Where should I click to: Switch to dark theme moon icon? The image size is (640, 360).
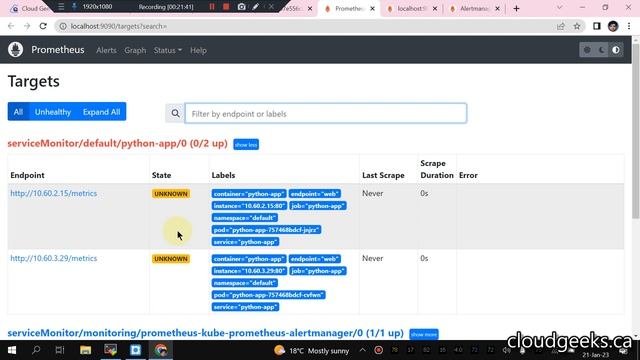(x=602, y=50)
